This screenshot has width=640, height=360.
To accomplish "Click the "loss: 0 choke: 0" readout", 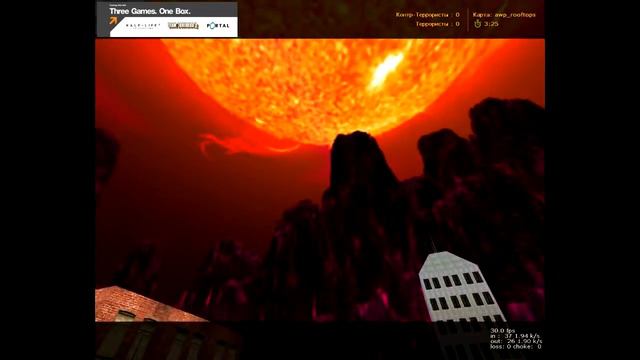I will pyautogui.click(x=516, y=347).
